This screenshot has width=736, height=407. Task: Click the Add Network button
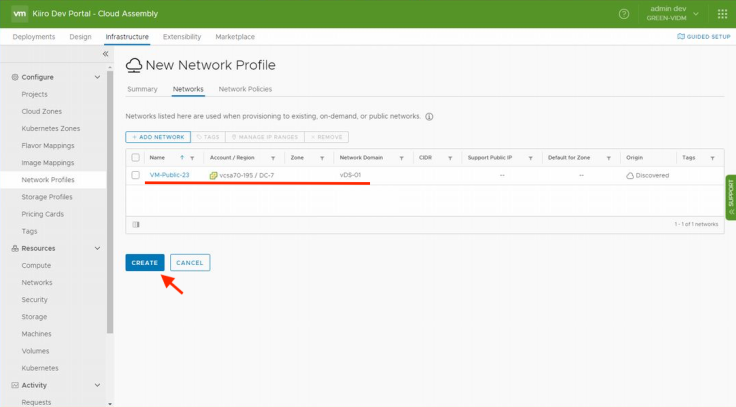pos(158,137)
